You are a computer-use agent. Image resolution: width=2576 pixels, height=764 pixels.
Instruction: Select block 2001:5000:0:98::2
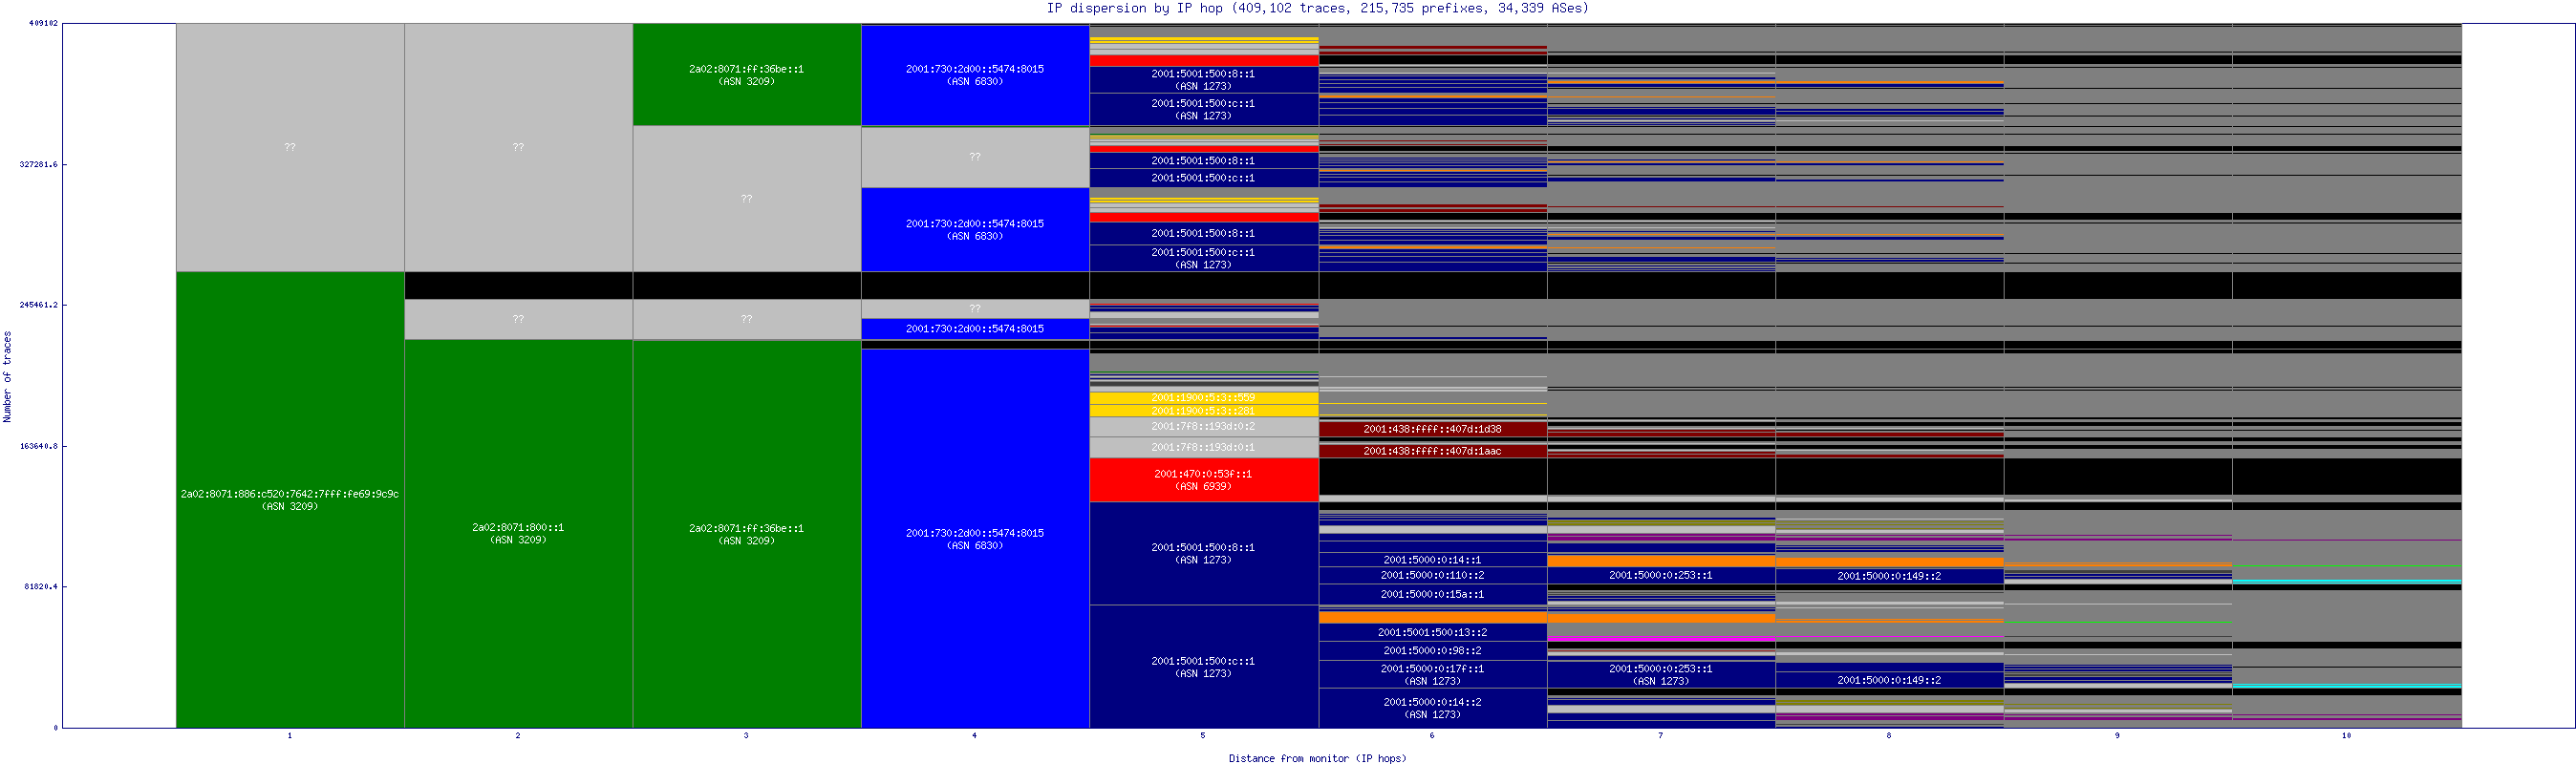[1433, 651]
